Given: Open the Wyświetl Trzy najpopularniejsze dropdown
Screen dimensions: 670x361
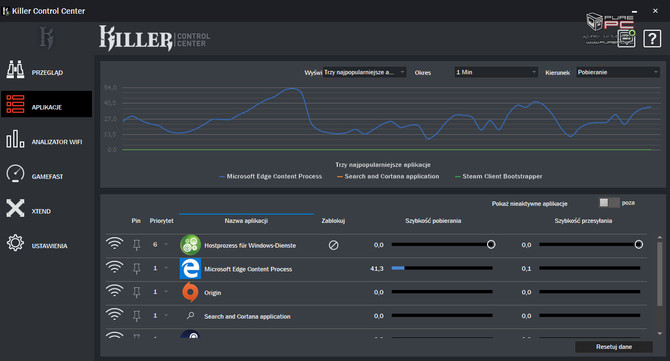Looking at the screenshot, I should 364,72.
